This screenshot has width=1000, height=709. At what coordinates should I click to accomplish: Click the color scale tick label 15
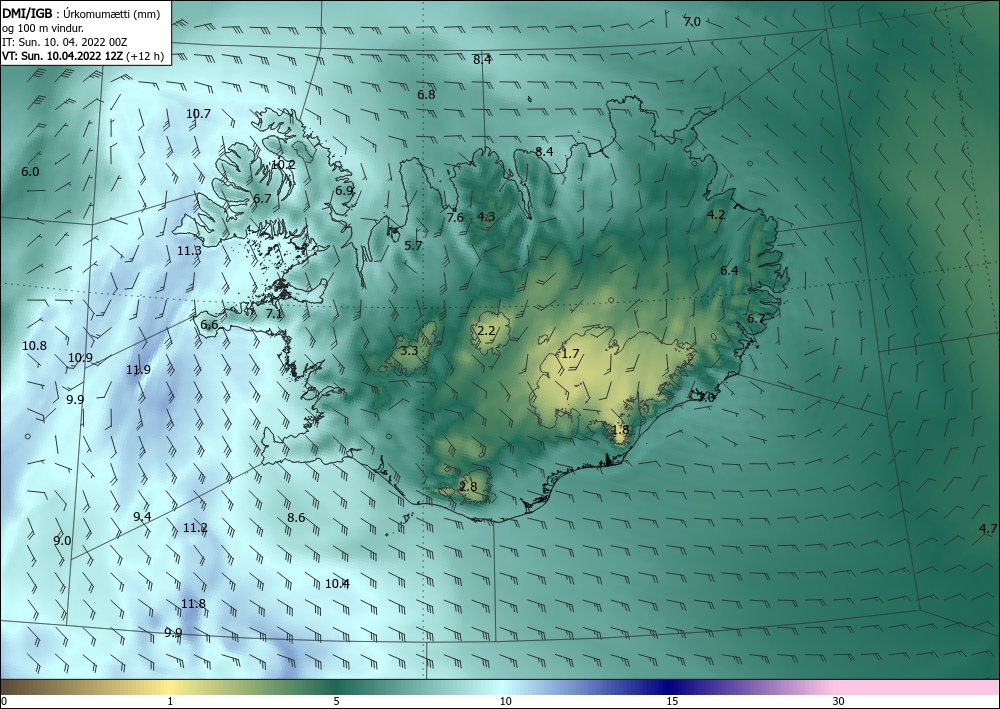point(672,701)
